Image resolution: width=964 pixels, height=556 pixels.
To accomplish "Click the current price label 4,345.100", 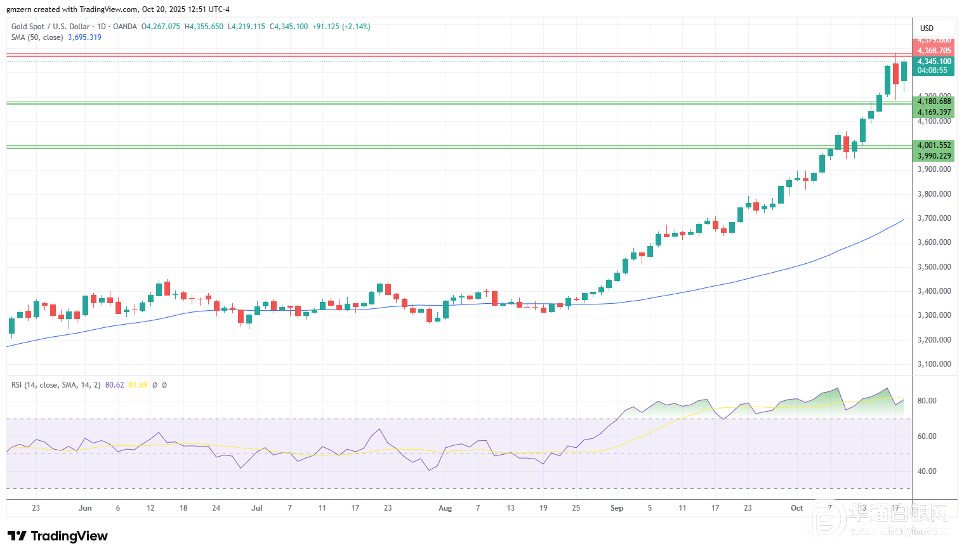I will click(x=934, y=61).
